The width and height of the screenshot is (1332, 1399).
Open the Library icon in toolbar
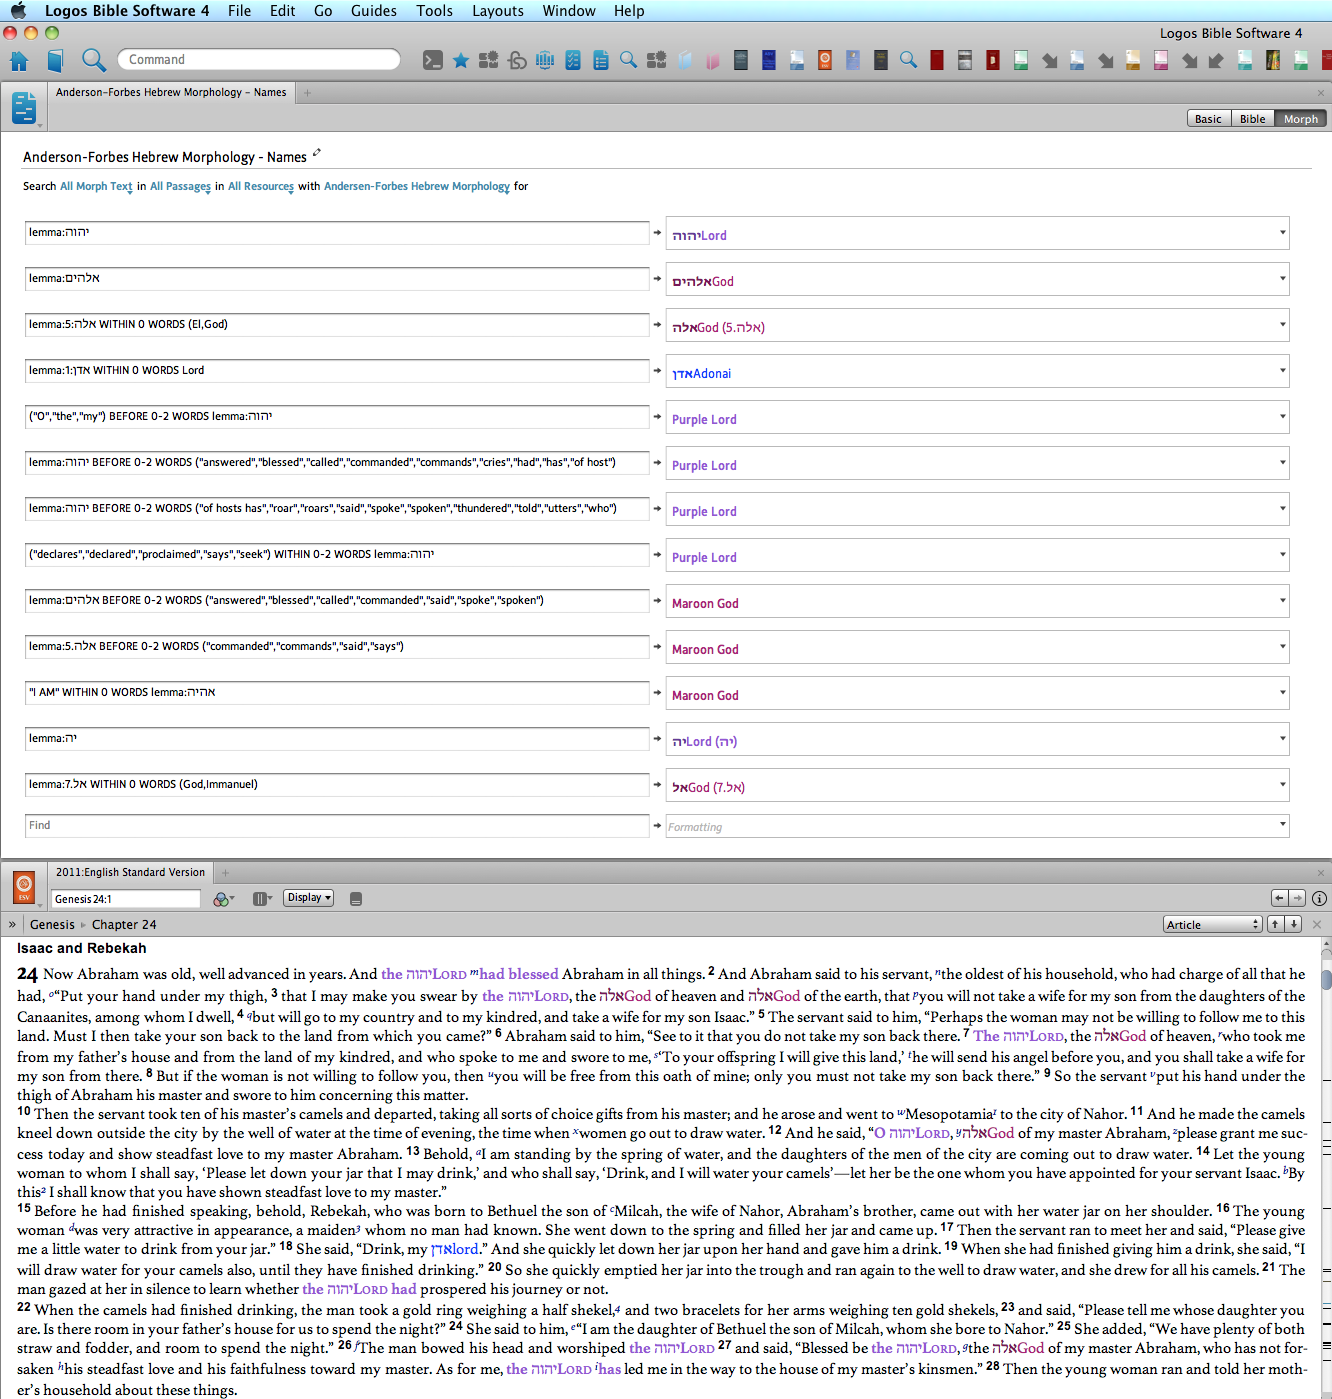click(56, 61)
